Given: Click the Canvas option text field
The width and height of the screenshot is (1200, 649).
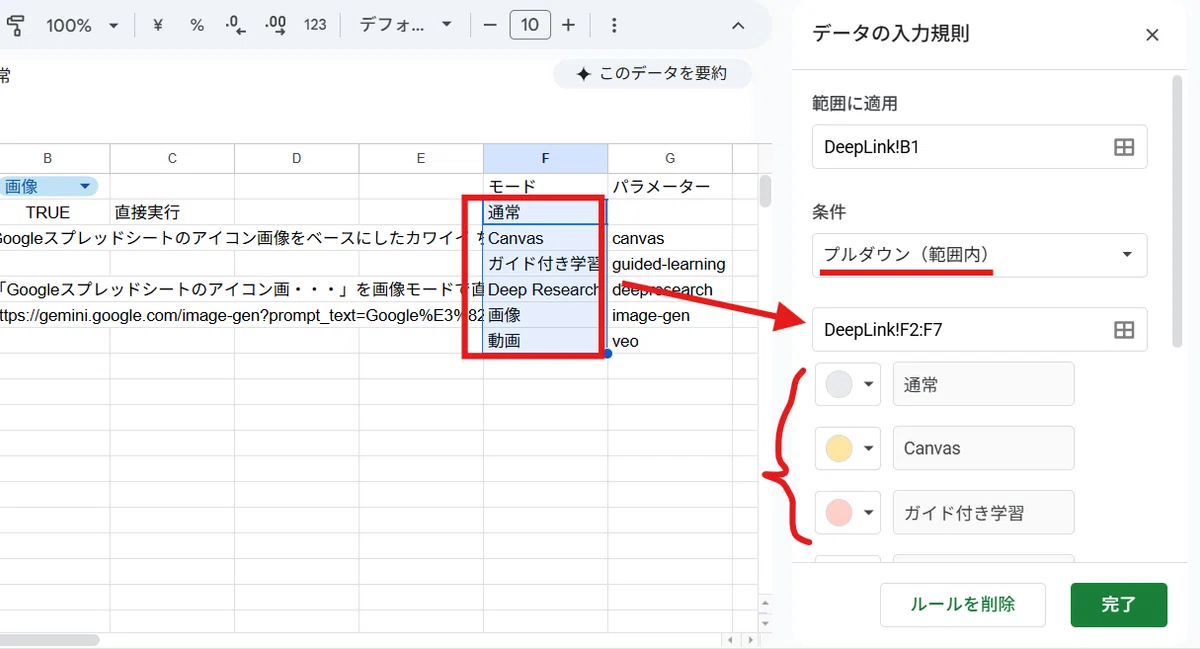Looking at the screenshot, I should 983,448.
